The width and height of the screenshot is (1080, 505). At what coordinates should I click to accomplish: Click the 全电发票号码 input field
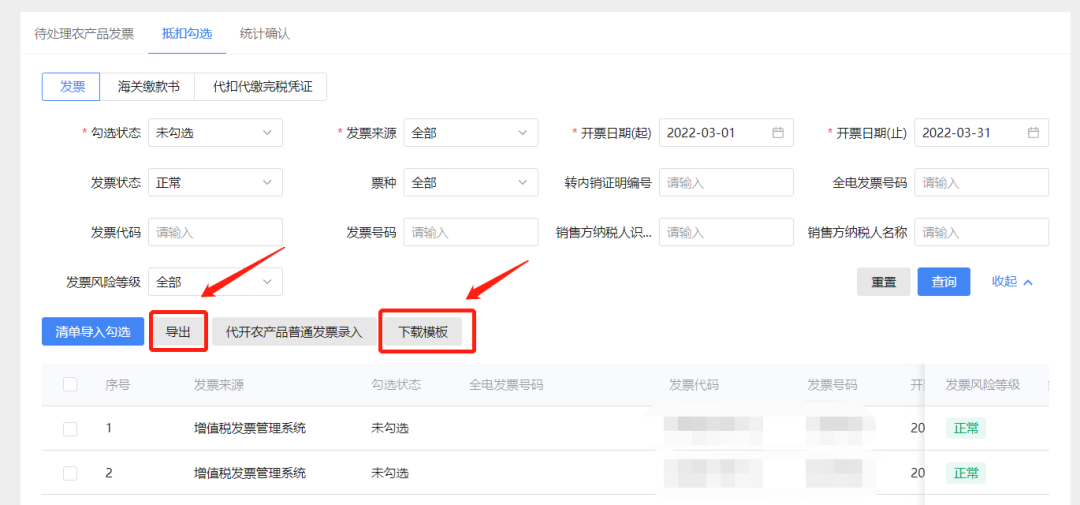[x=982, y=183]
